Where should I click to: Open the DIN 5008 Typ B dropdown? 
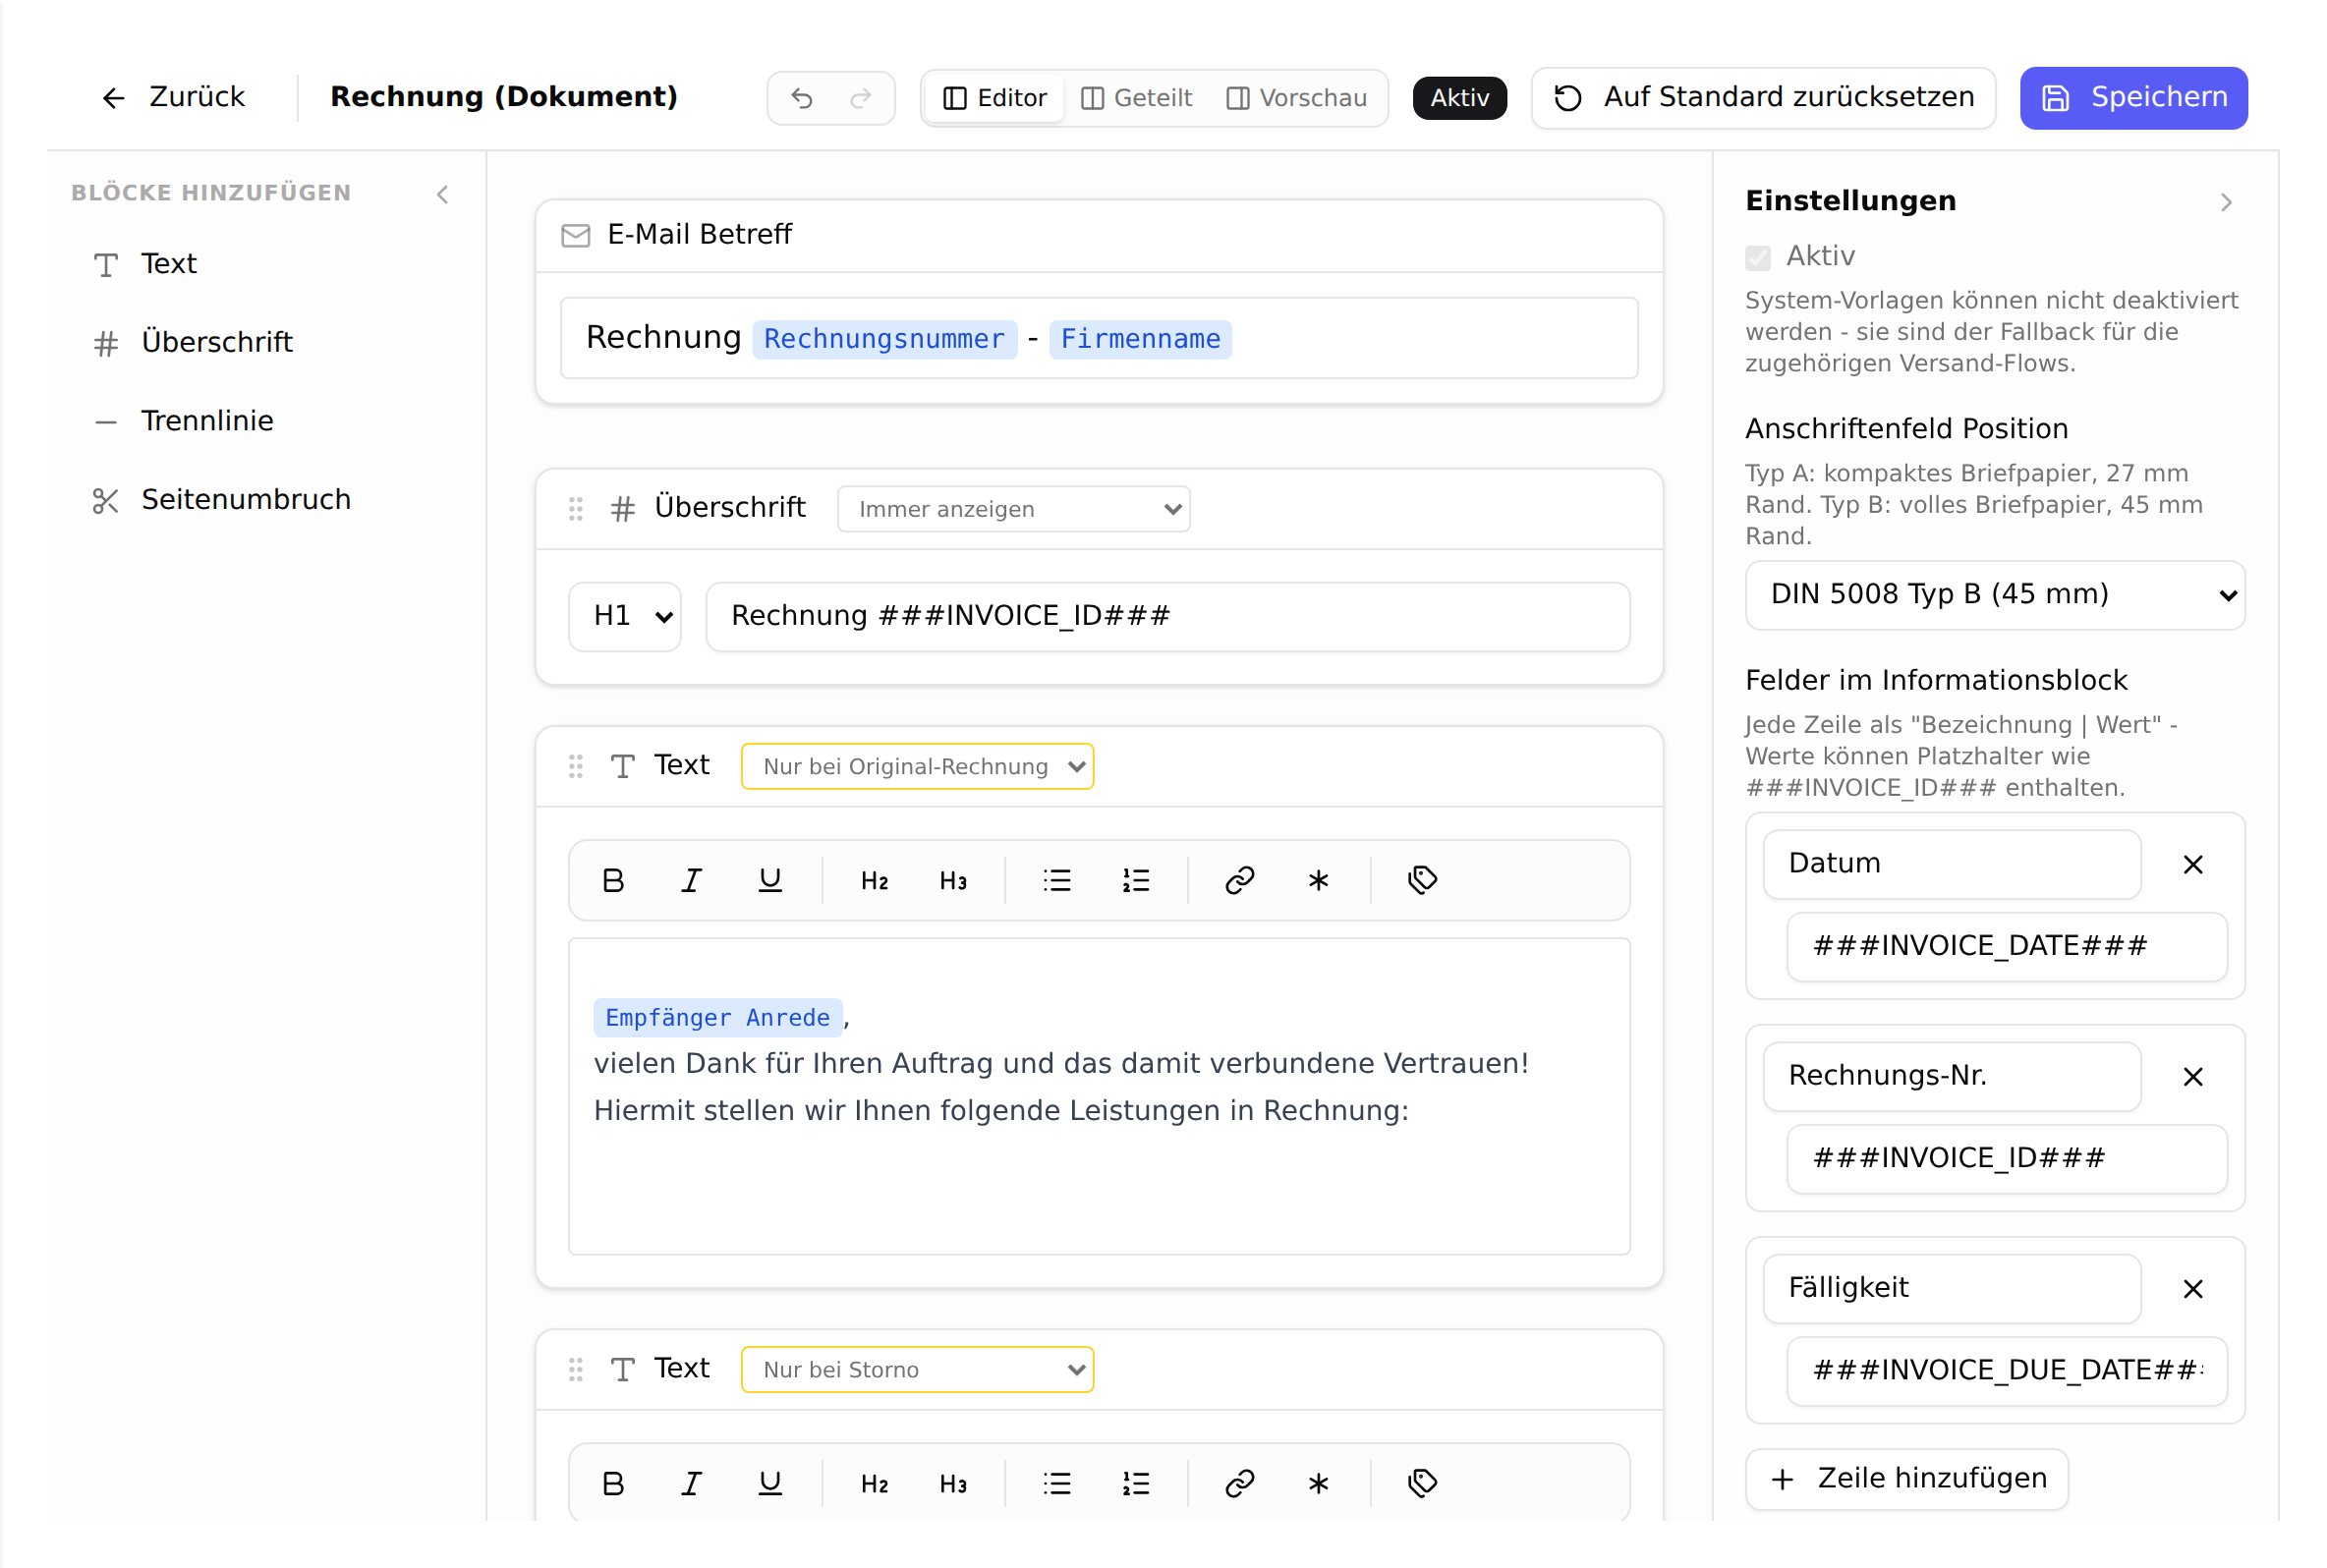tap(1994, 595)
